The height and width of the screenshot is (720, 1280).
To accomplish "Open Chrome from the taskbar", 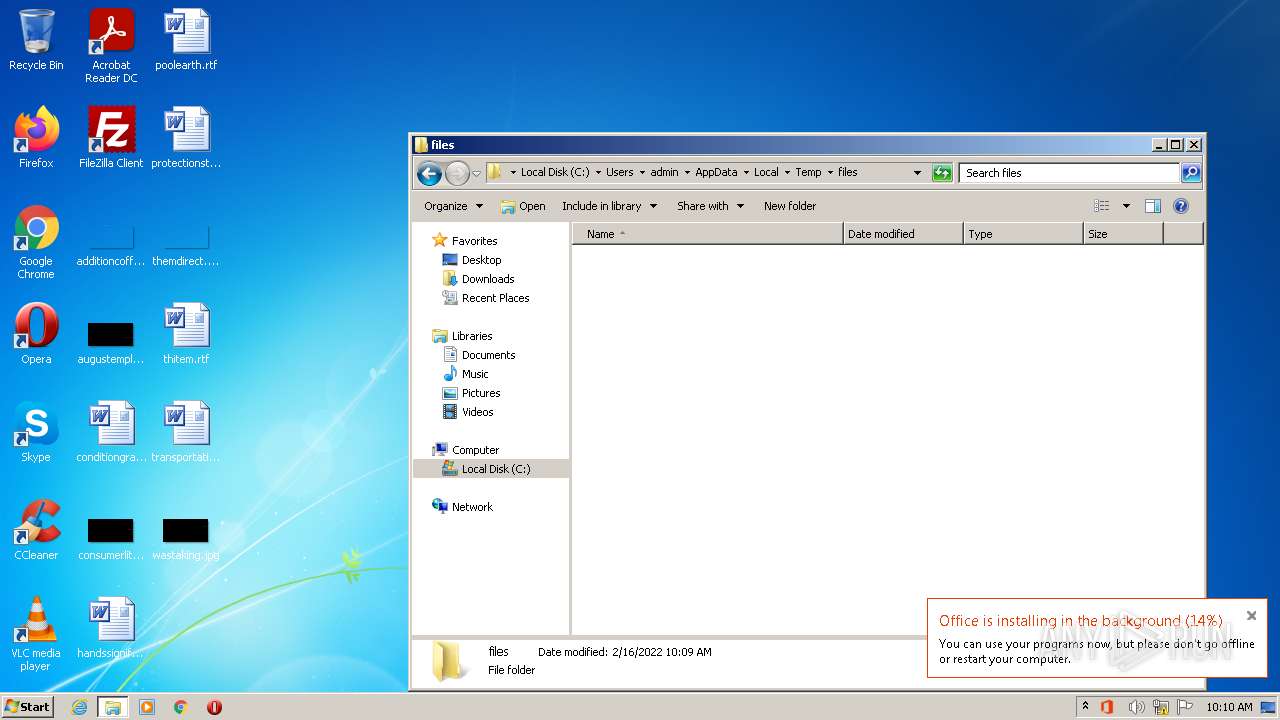I will [181, 707].
